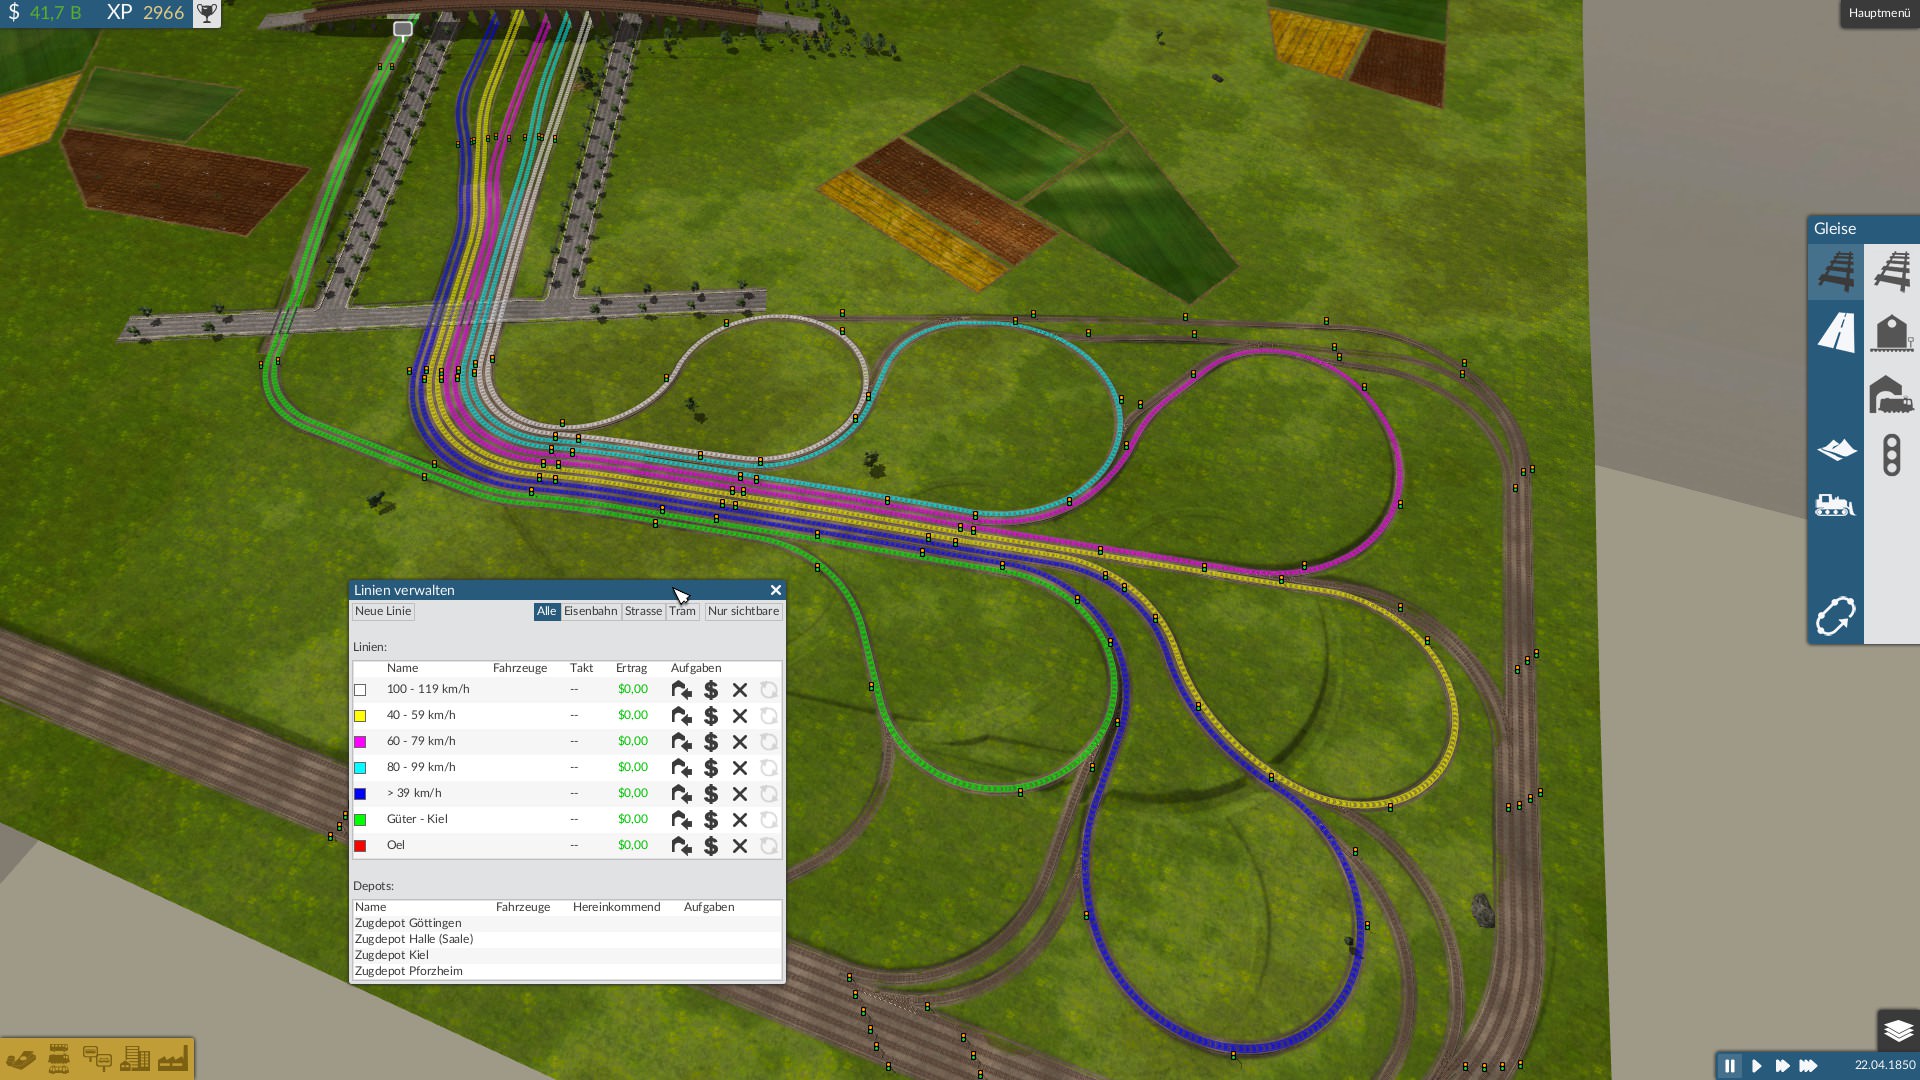Image resolution: width=1920 pixels, height=1080 pixels.
Task: Select depot Zugdepot Pforzheim
Action: point(409,971)
